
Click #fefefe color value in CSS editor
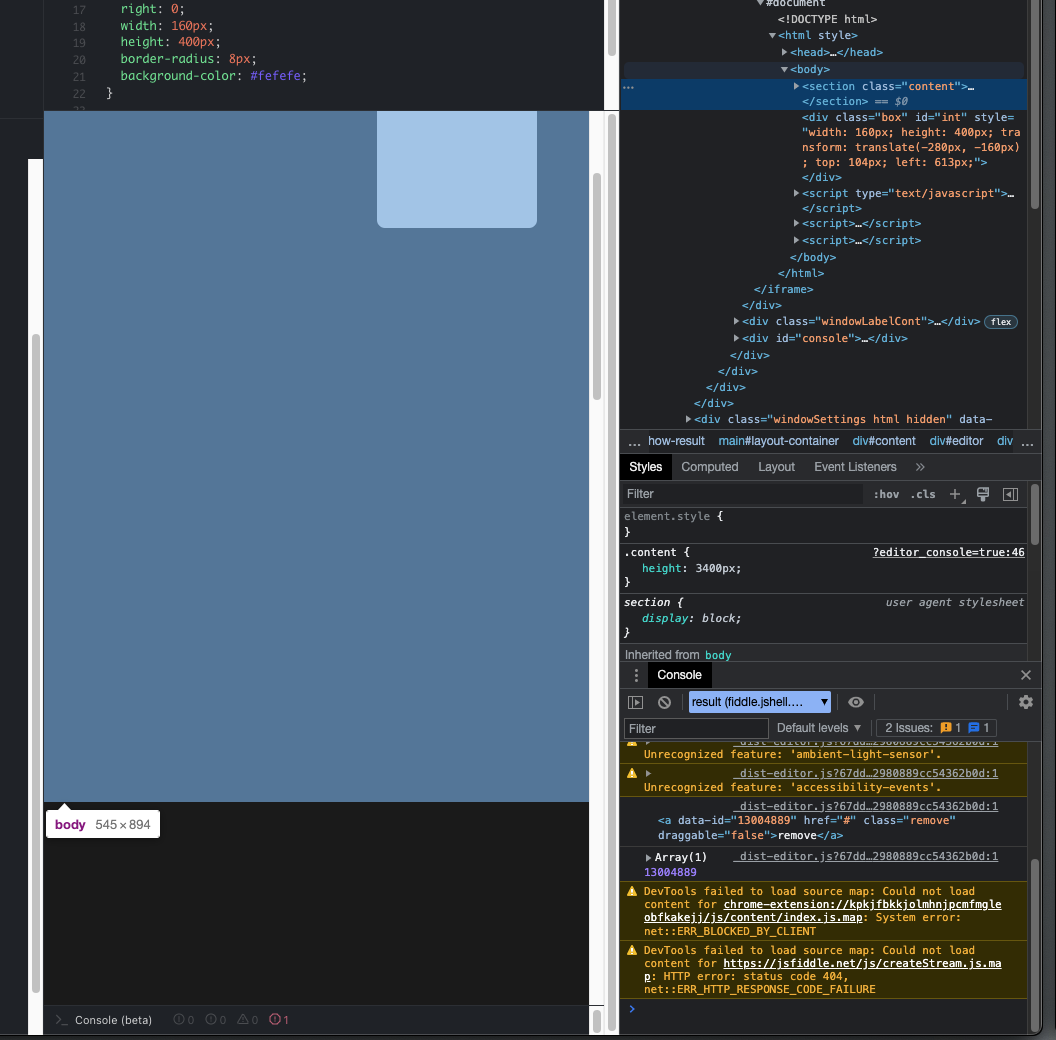pos(275,75)
